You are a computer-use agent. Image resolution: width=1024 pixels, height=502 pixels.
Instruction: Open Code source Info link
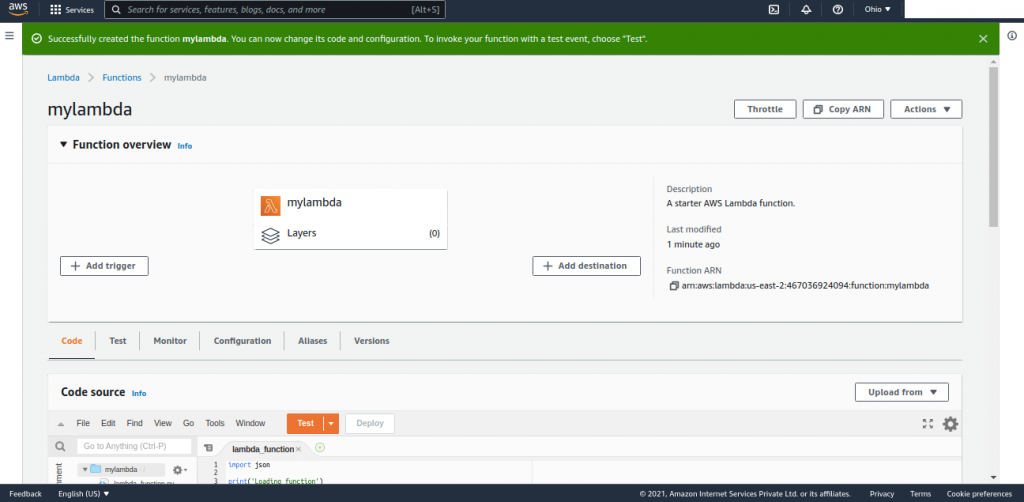[x=139, y=394]
